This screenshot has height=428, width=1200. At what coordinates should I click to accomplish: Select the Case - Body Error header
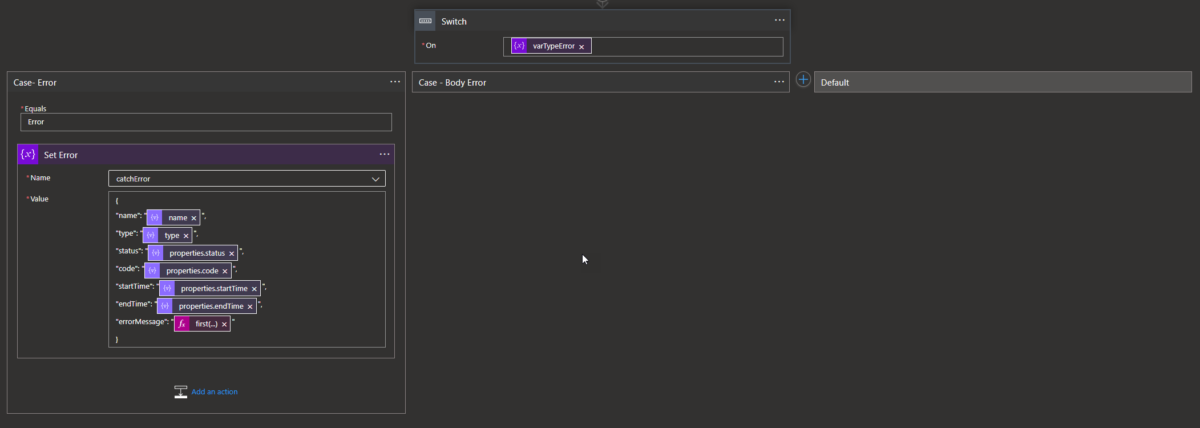[601, 82]
